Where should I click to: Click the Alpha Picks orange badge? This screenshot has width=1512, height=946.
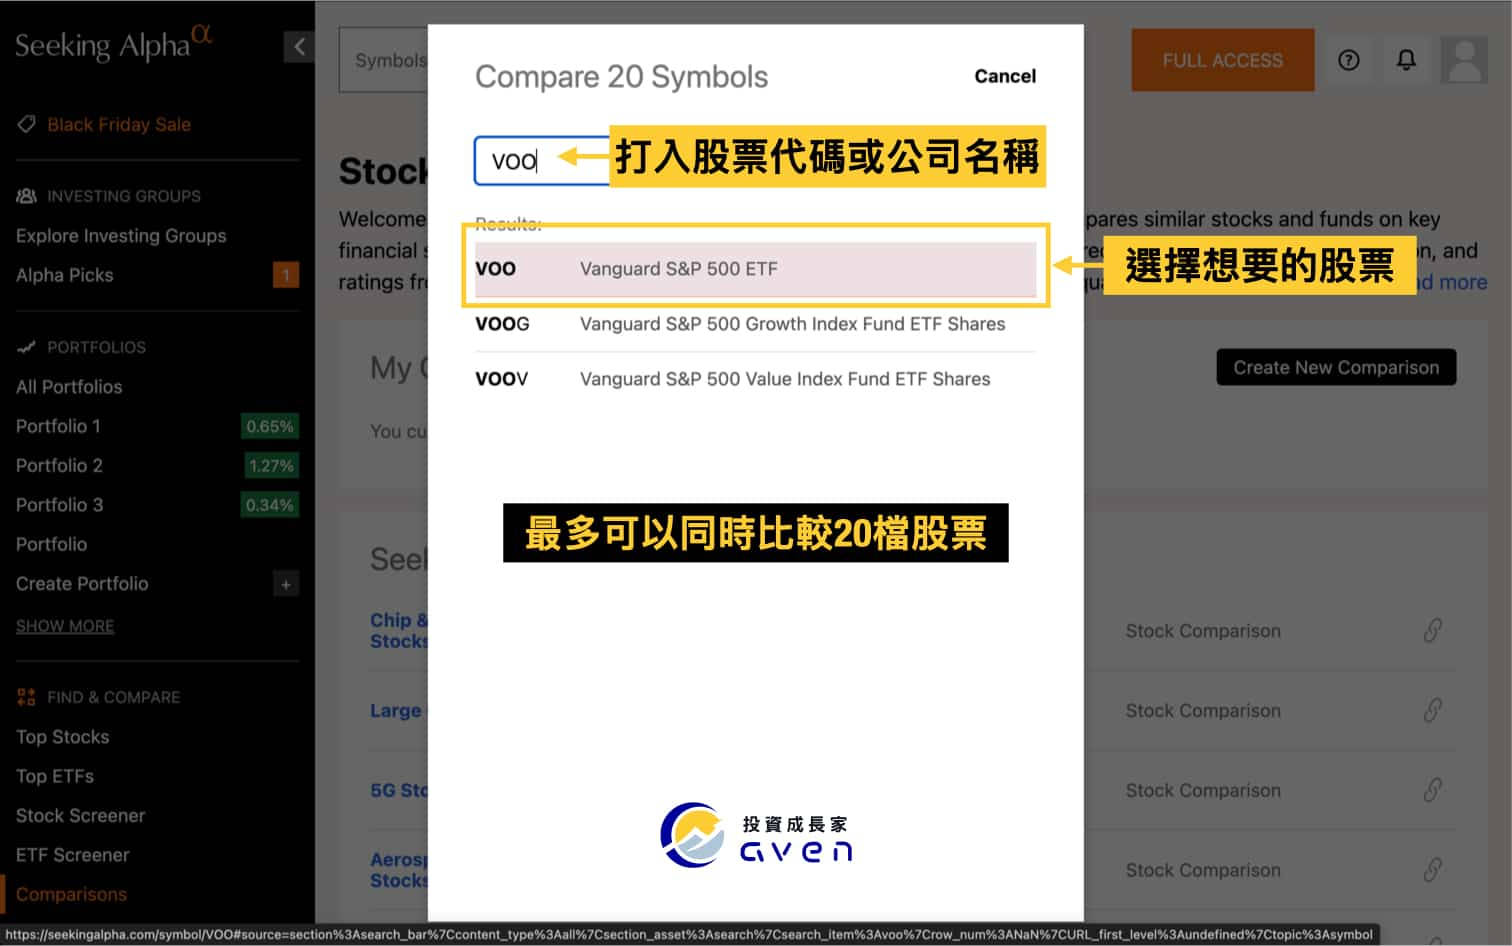286,275
